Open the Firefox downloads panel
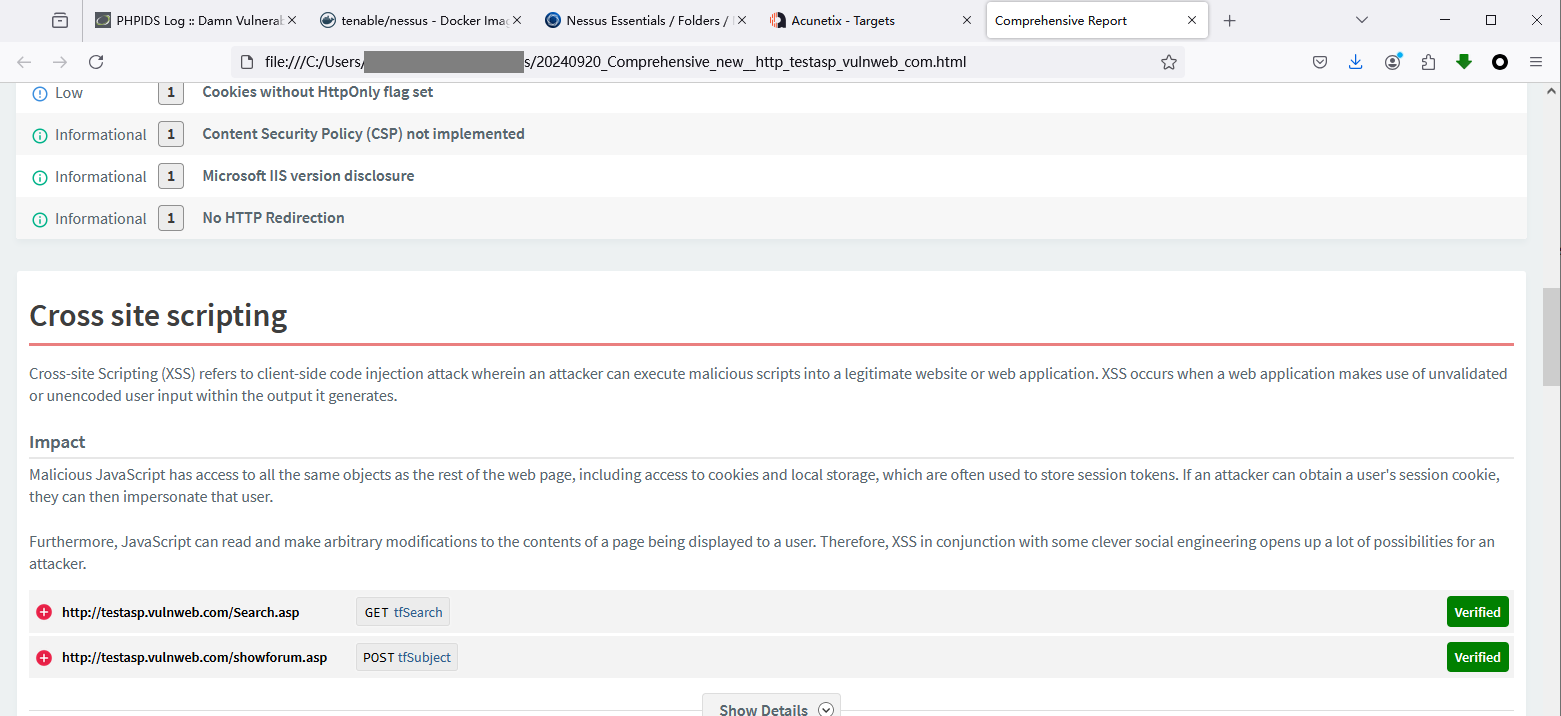The image size is (1561, 716). (1355, 62)
